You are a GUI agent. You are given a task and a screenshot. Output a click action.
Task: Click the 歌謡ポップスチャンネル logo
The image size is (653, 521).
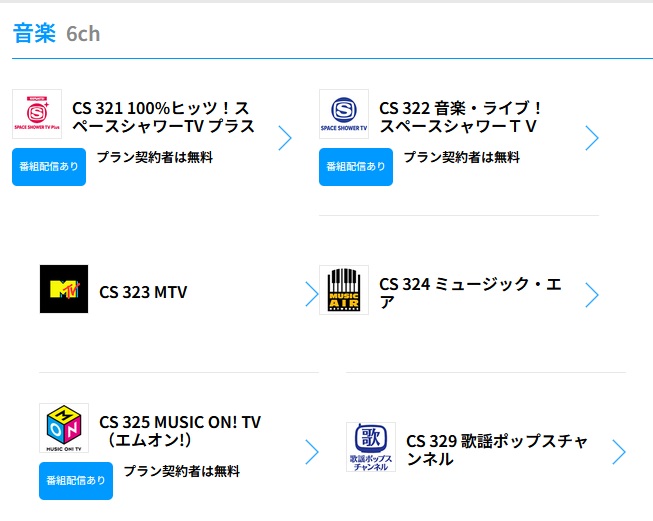(371, 447)
